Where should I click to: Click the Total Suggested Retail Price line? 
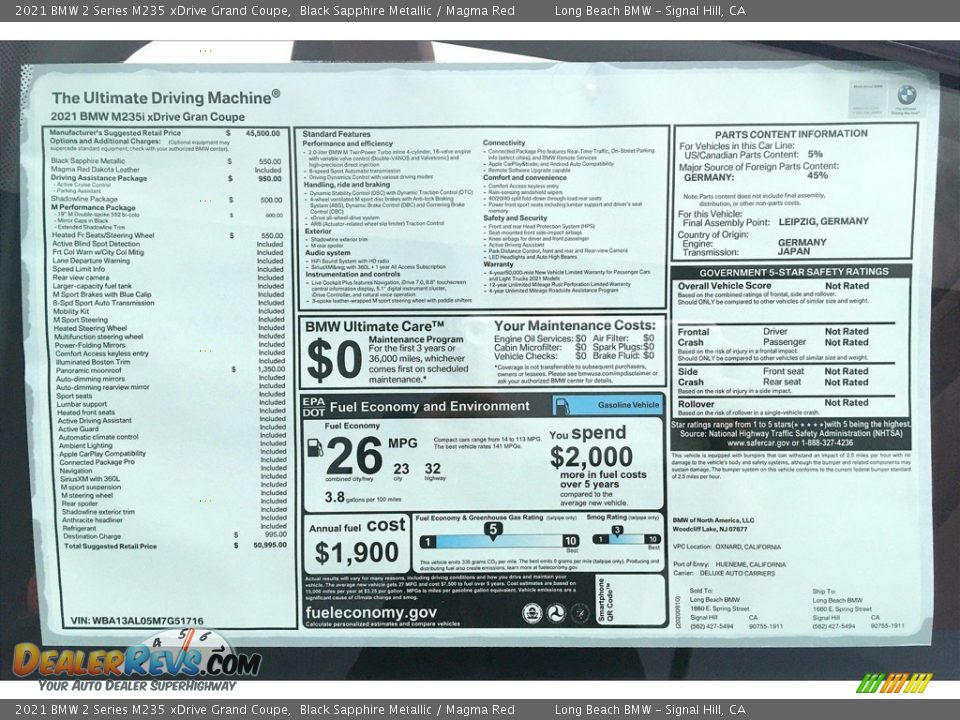click(110, 546)
